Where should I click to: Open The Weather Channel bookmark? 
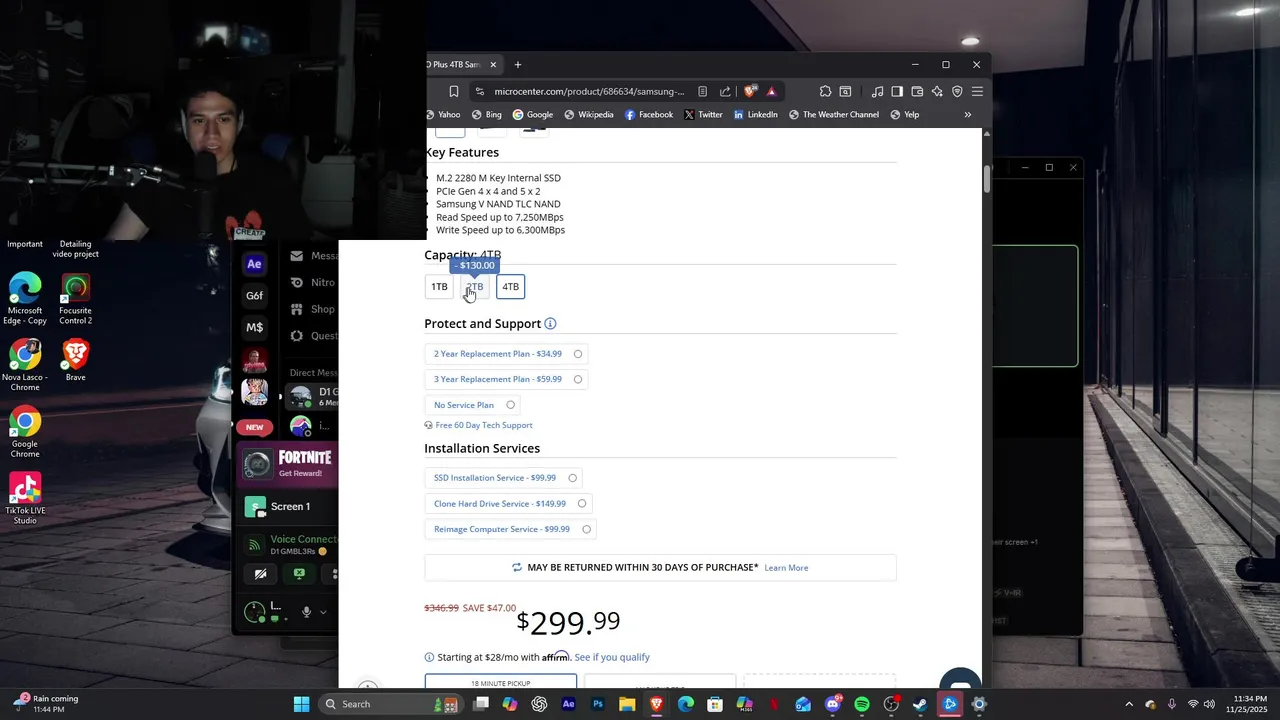(834, 115)
